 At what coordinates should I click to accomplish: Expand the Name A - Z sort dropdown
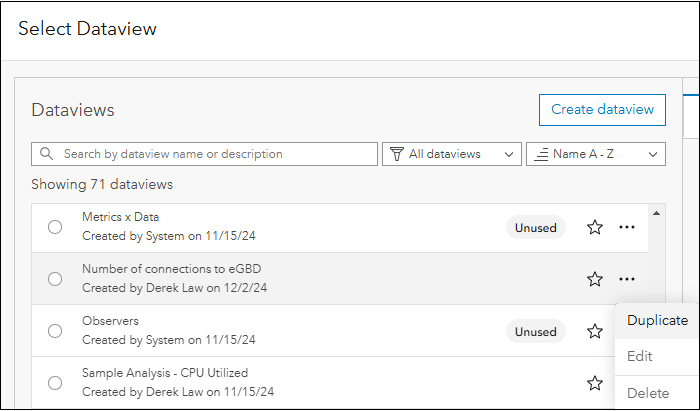click(596, 154)
